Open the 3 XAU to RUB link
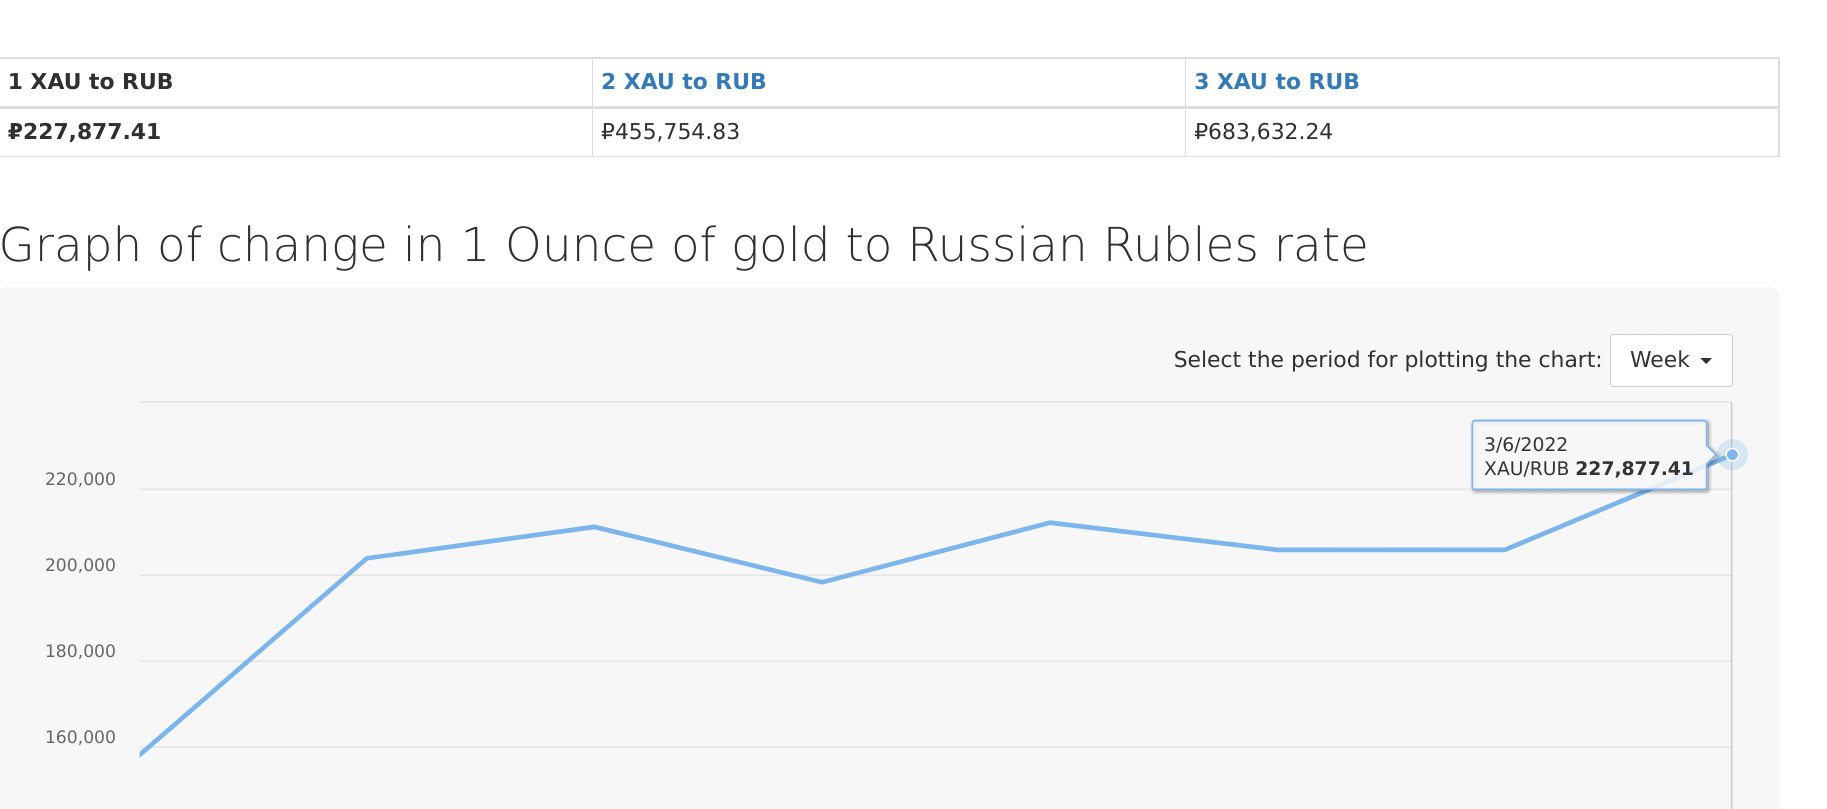 (x=1276, y=82)
